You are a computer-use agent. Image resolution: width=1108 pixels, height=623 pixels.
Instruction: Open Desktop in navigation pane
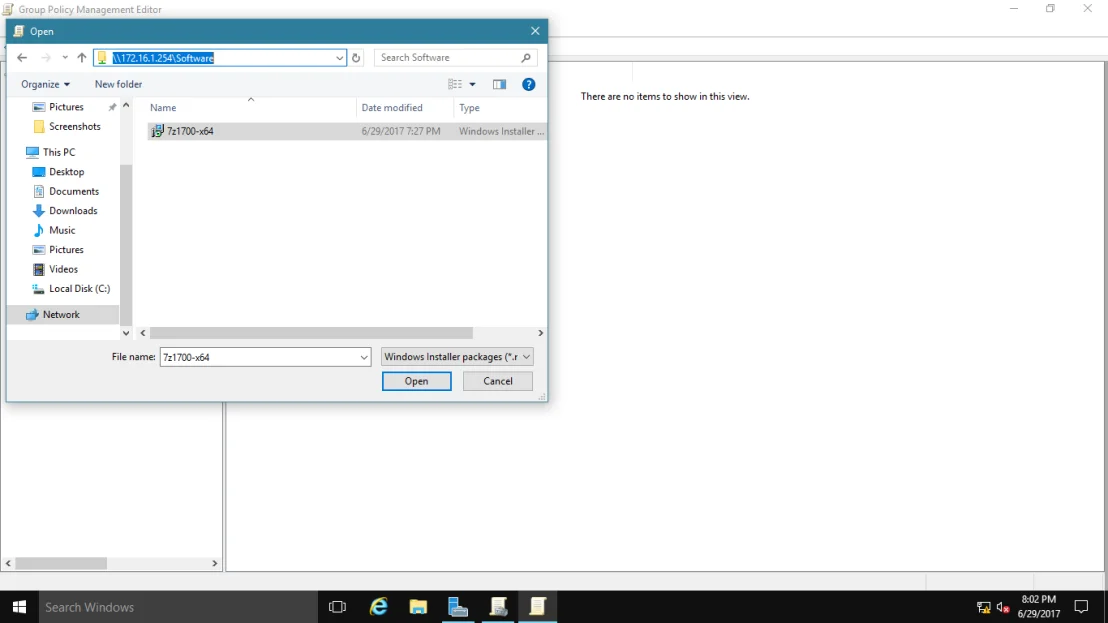[x=66, y=172]
